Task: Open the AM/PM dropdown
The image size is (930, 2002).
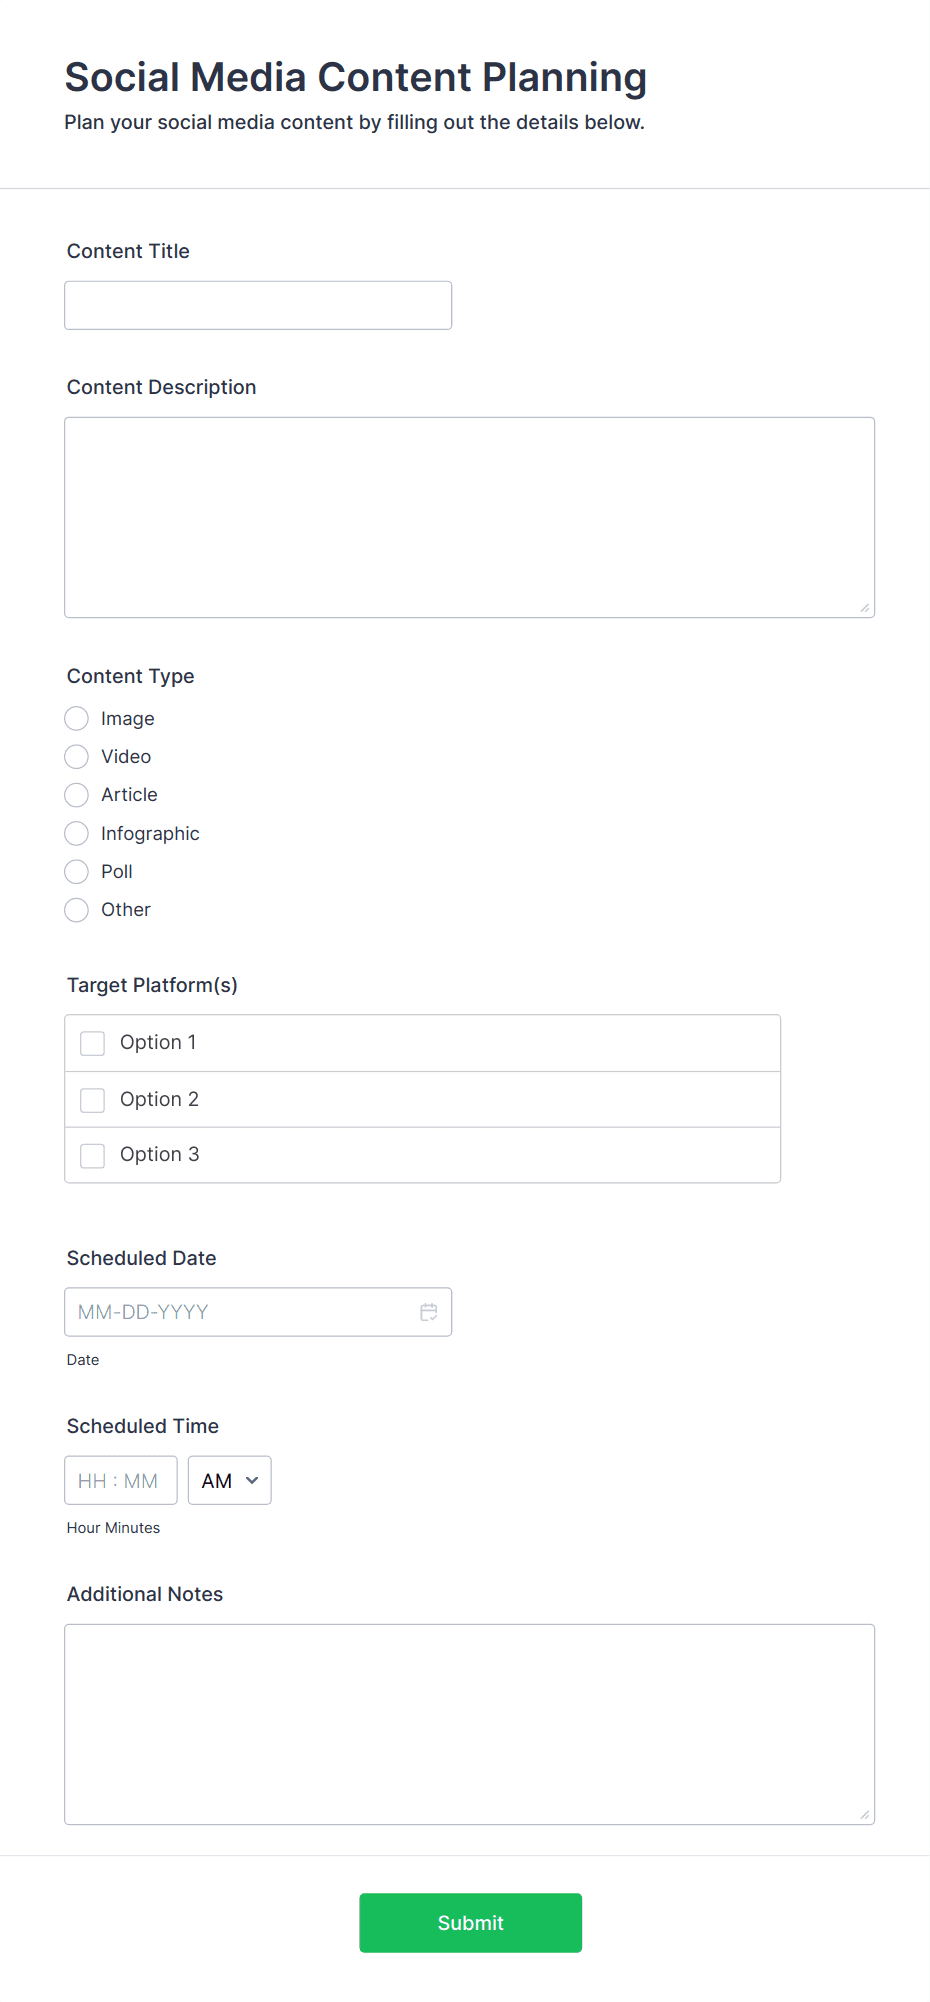Action: [x=229, y=1480]
